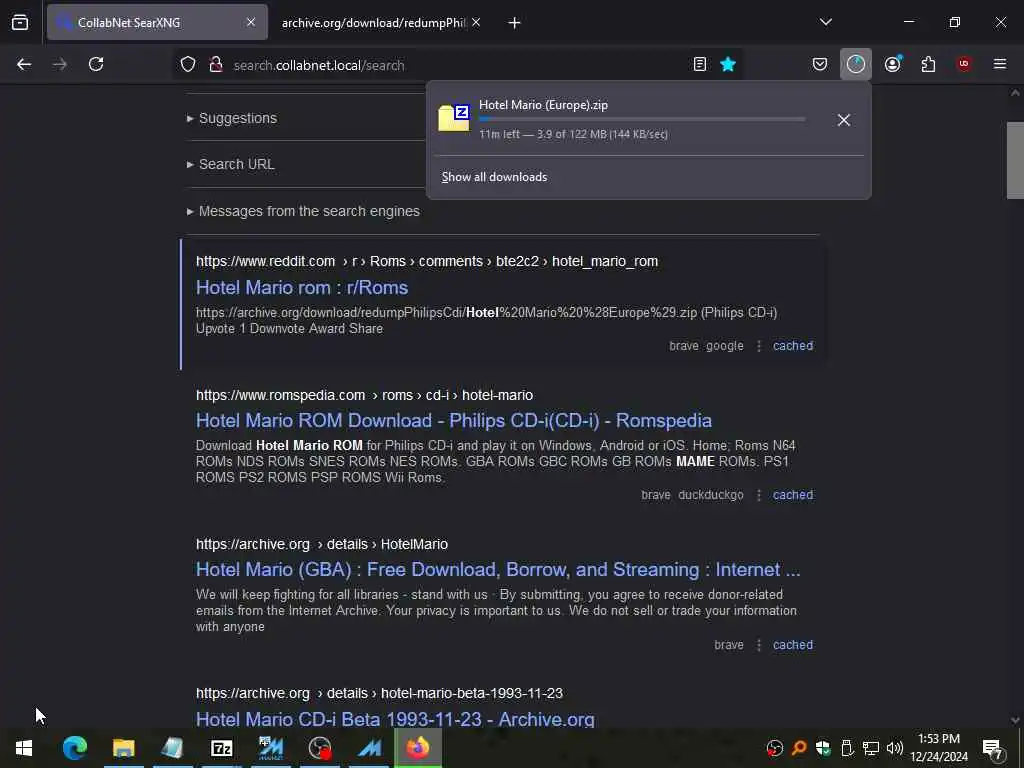Cancel the Hotel Mario (Europe).zip download
This screenshot has height=768, width=1024.
844,120
